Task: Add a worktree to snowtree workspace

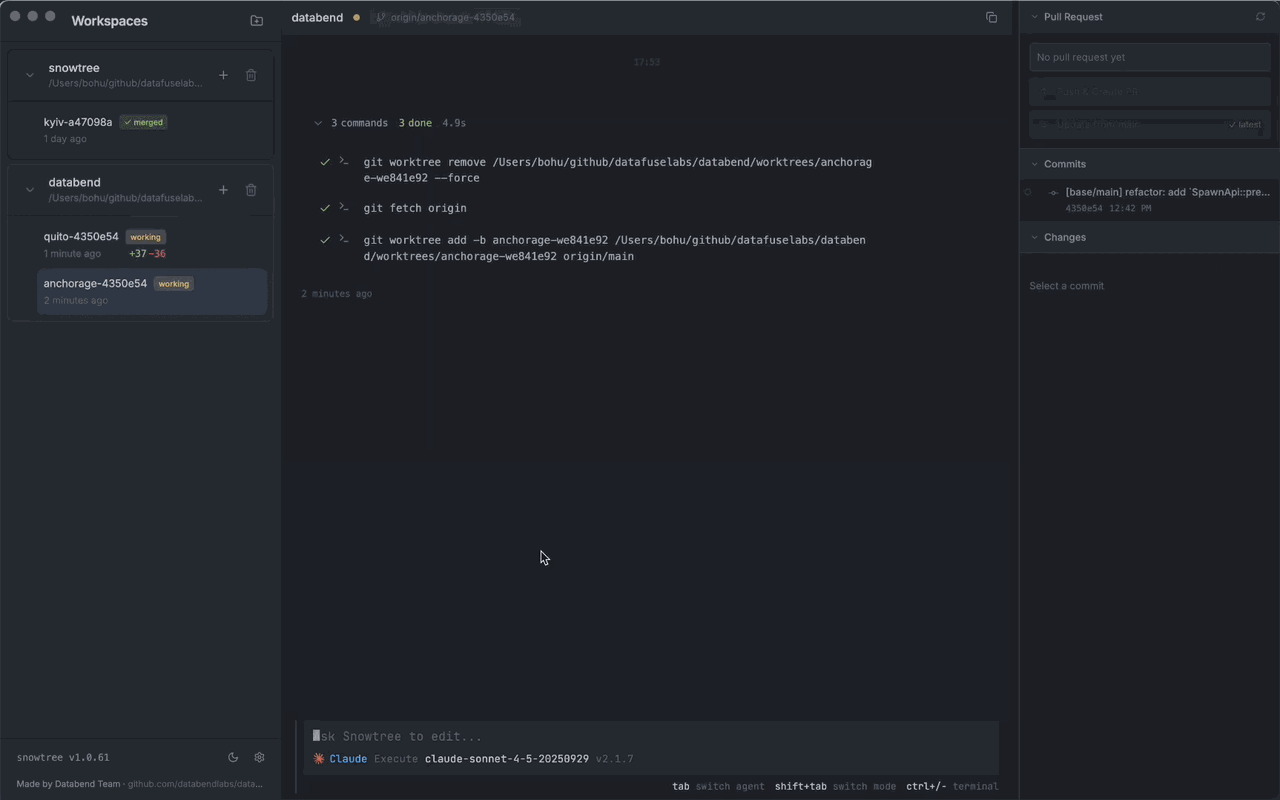Action: tap(223, 74)
